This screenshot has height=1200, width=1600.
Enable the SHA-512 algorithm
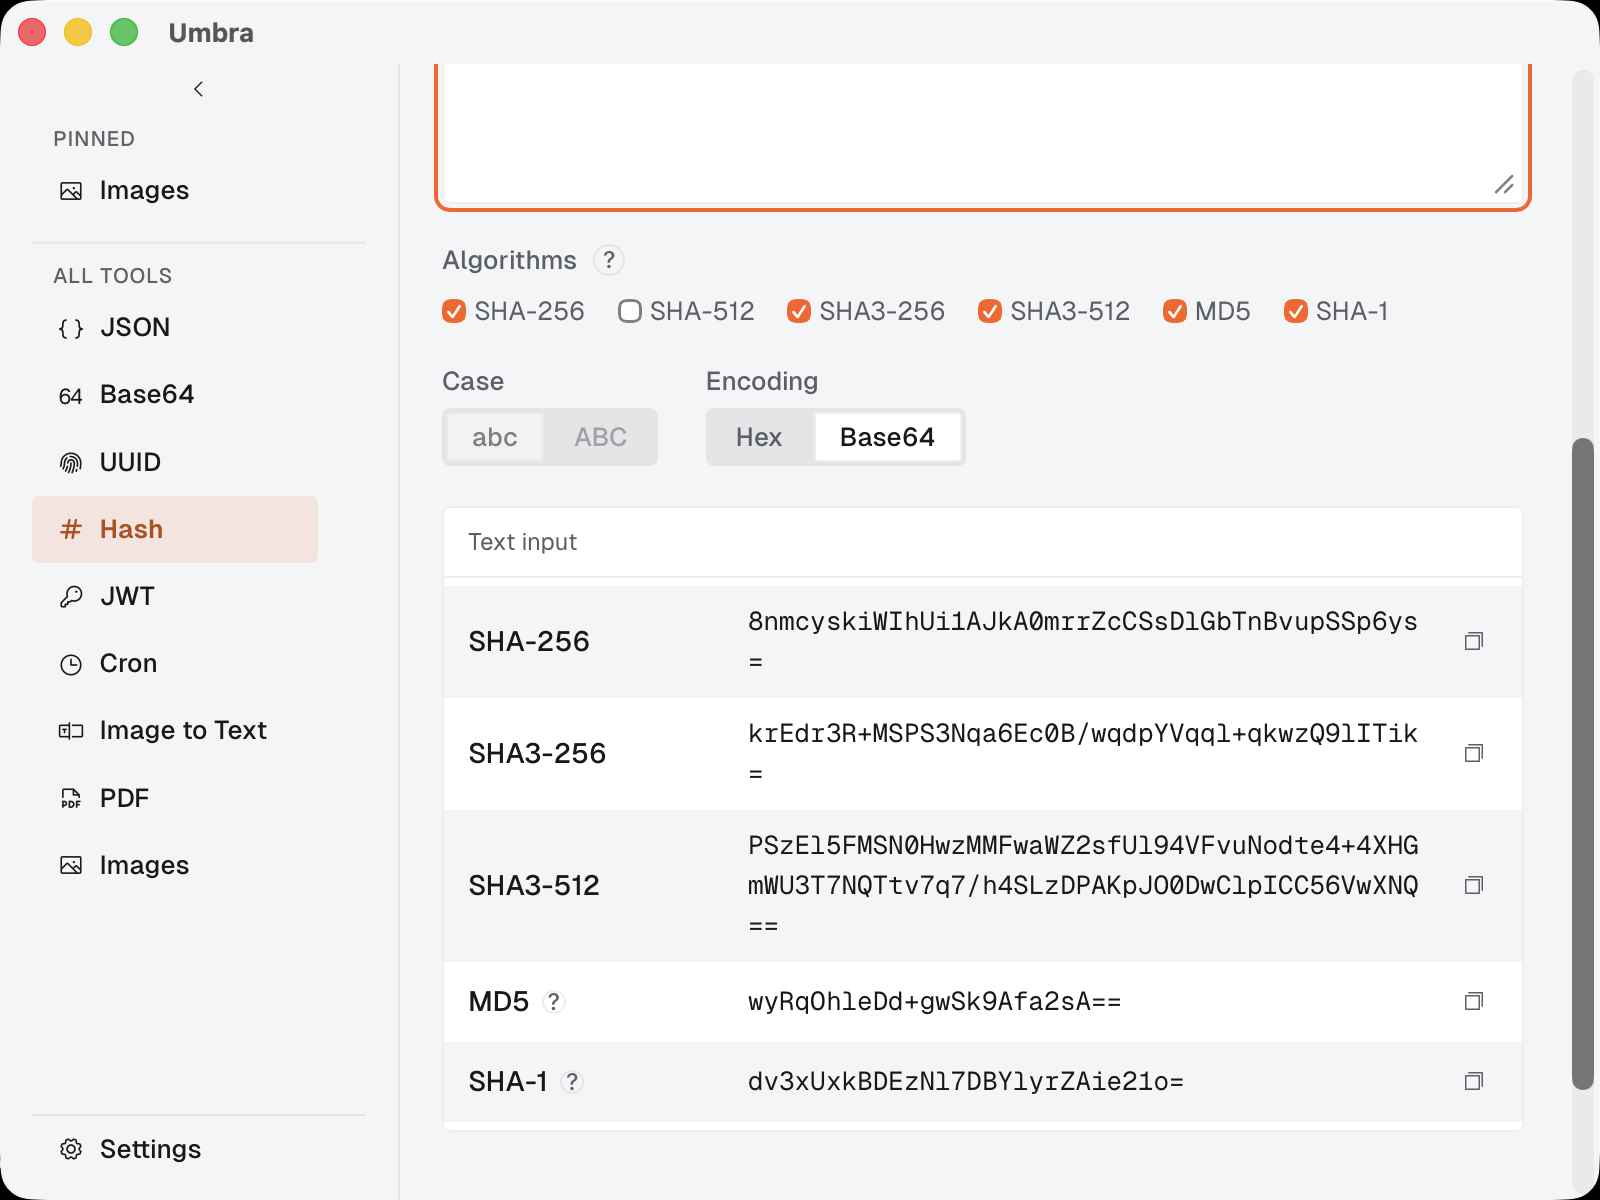coord(630,311)
